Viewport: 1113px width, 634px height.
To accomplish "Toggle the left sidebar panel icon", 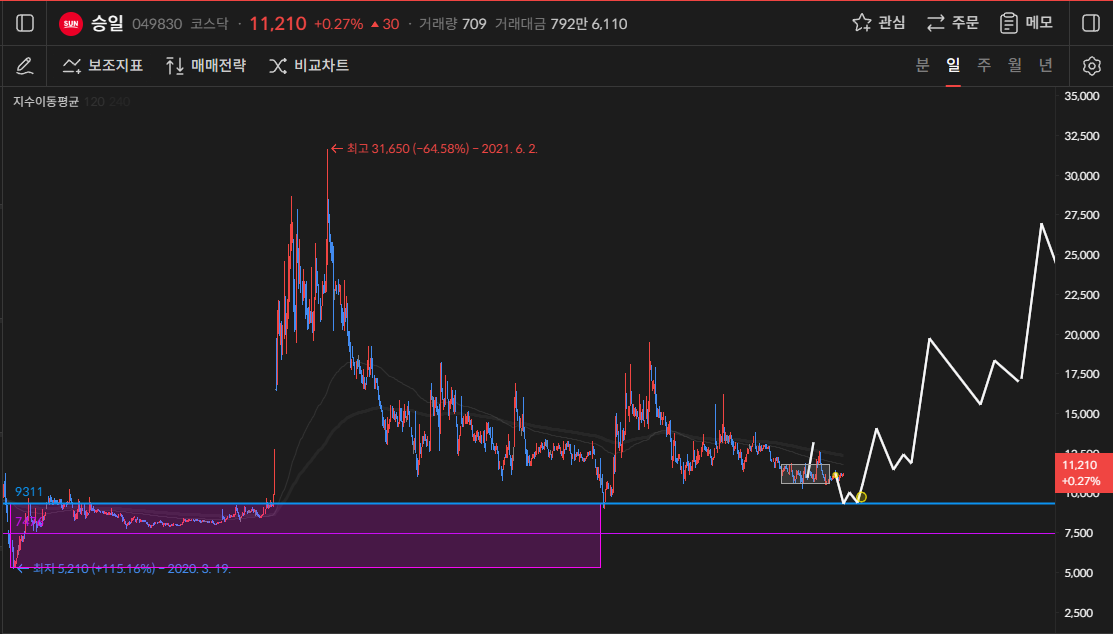I will tap(25, 23).
